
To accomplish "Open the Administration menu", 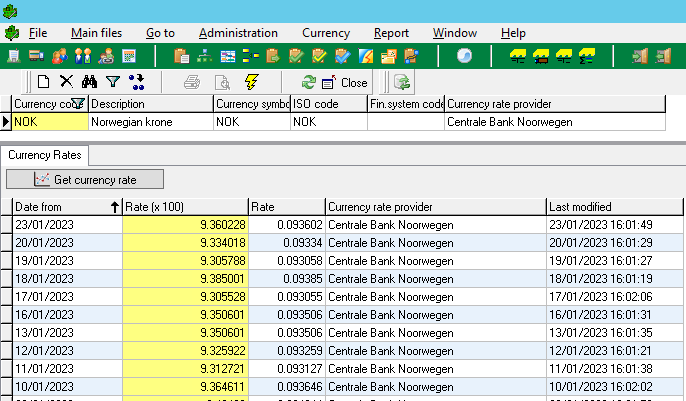I will click(x=238, y=33).
